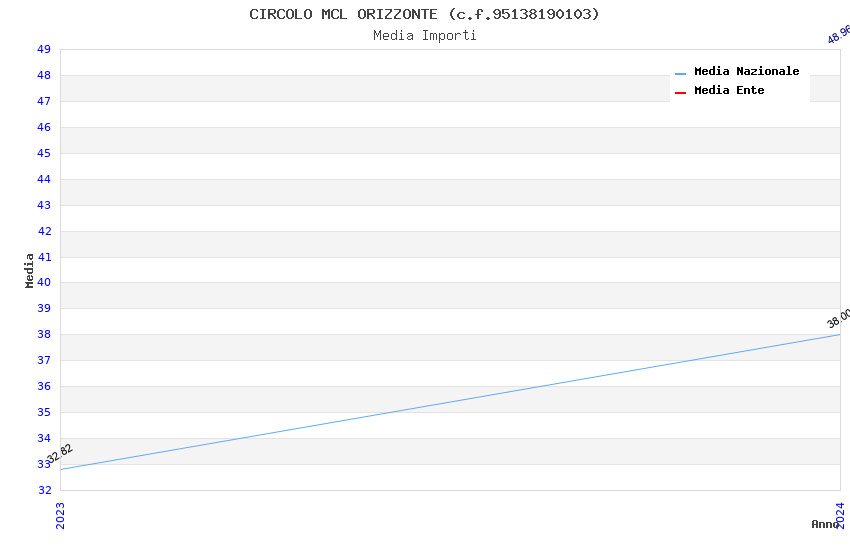Click the 2024 x-axis label
This screenshot has width=850, height=550.
point(840,515)
